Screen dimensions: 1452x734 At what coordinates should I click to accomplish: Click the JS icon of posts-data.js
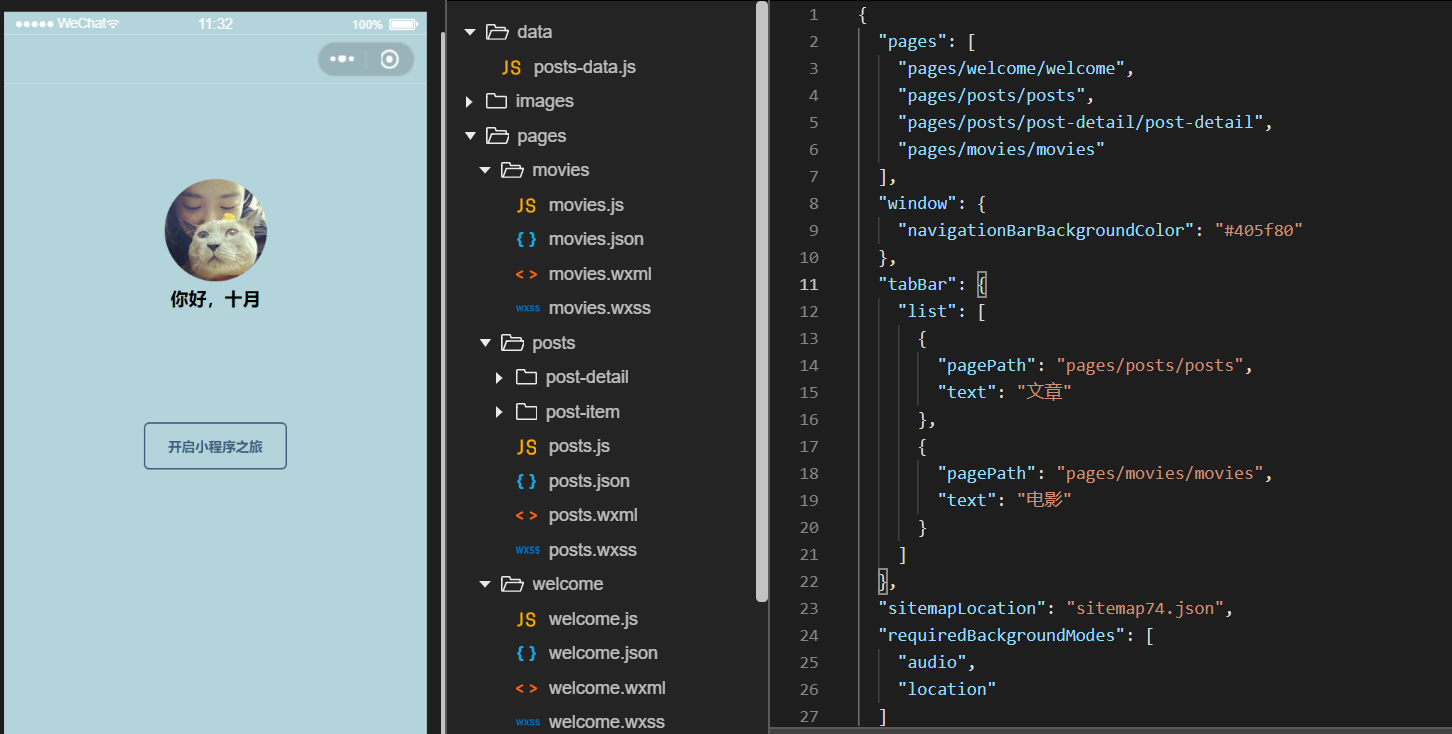[511, 67]
